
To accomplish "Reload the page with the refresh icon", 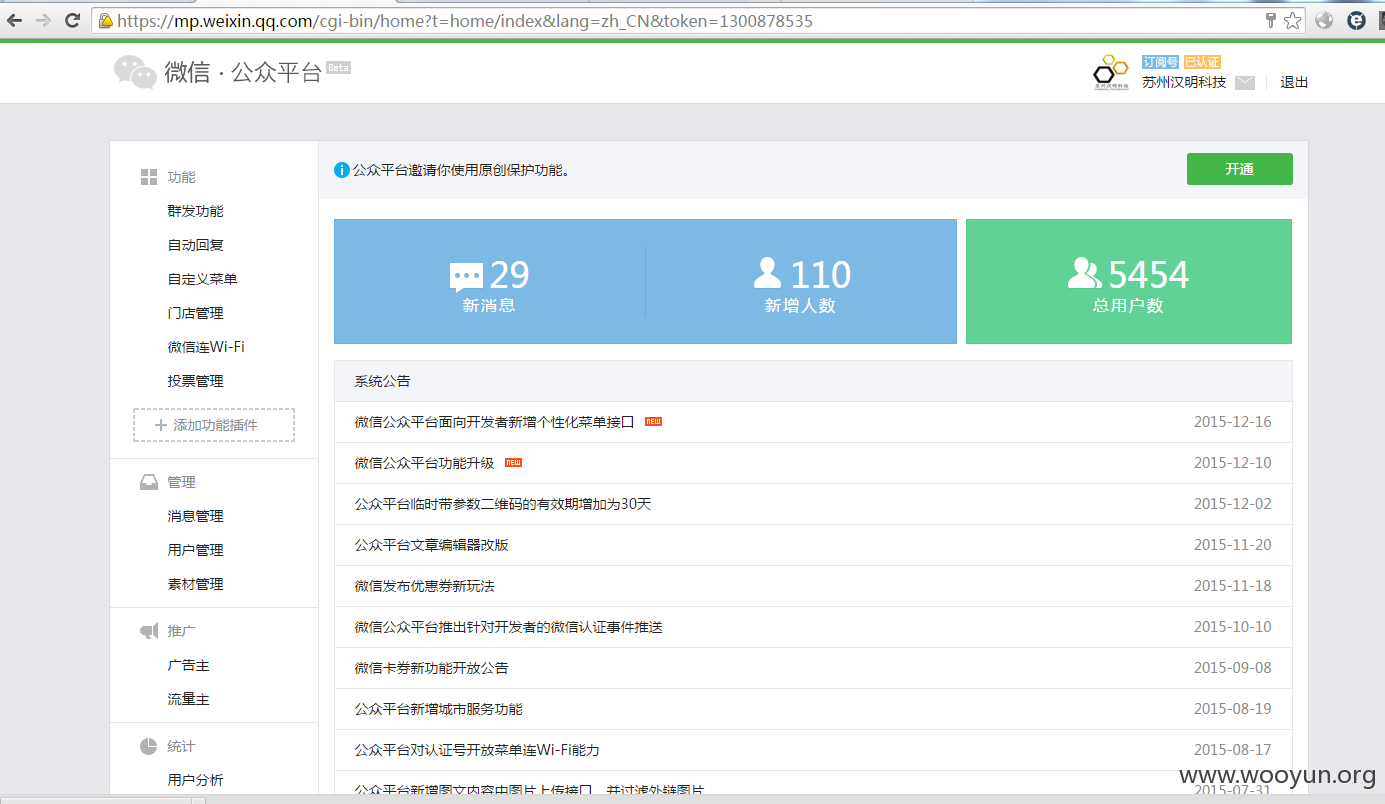I will coord(72,20).
